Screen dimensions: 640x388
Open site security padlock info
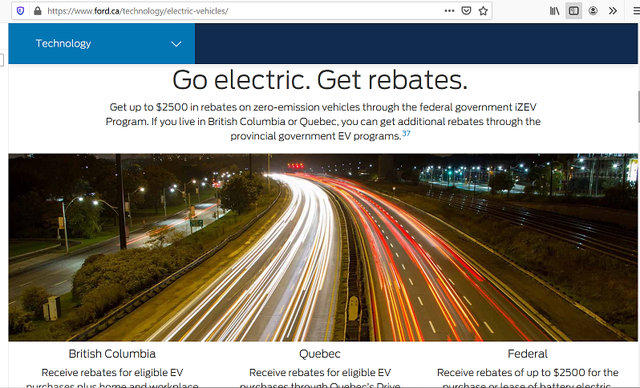click(38, 11)
